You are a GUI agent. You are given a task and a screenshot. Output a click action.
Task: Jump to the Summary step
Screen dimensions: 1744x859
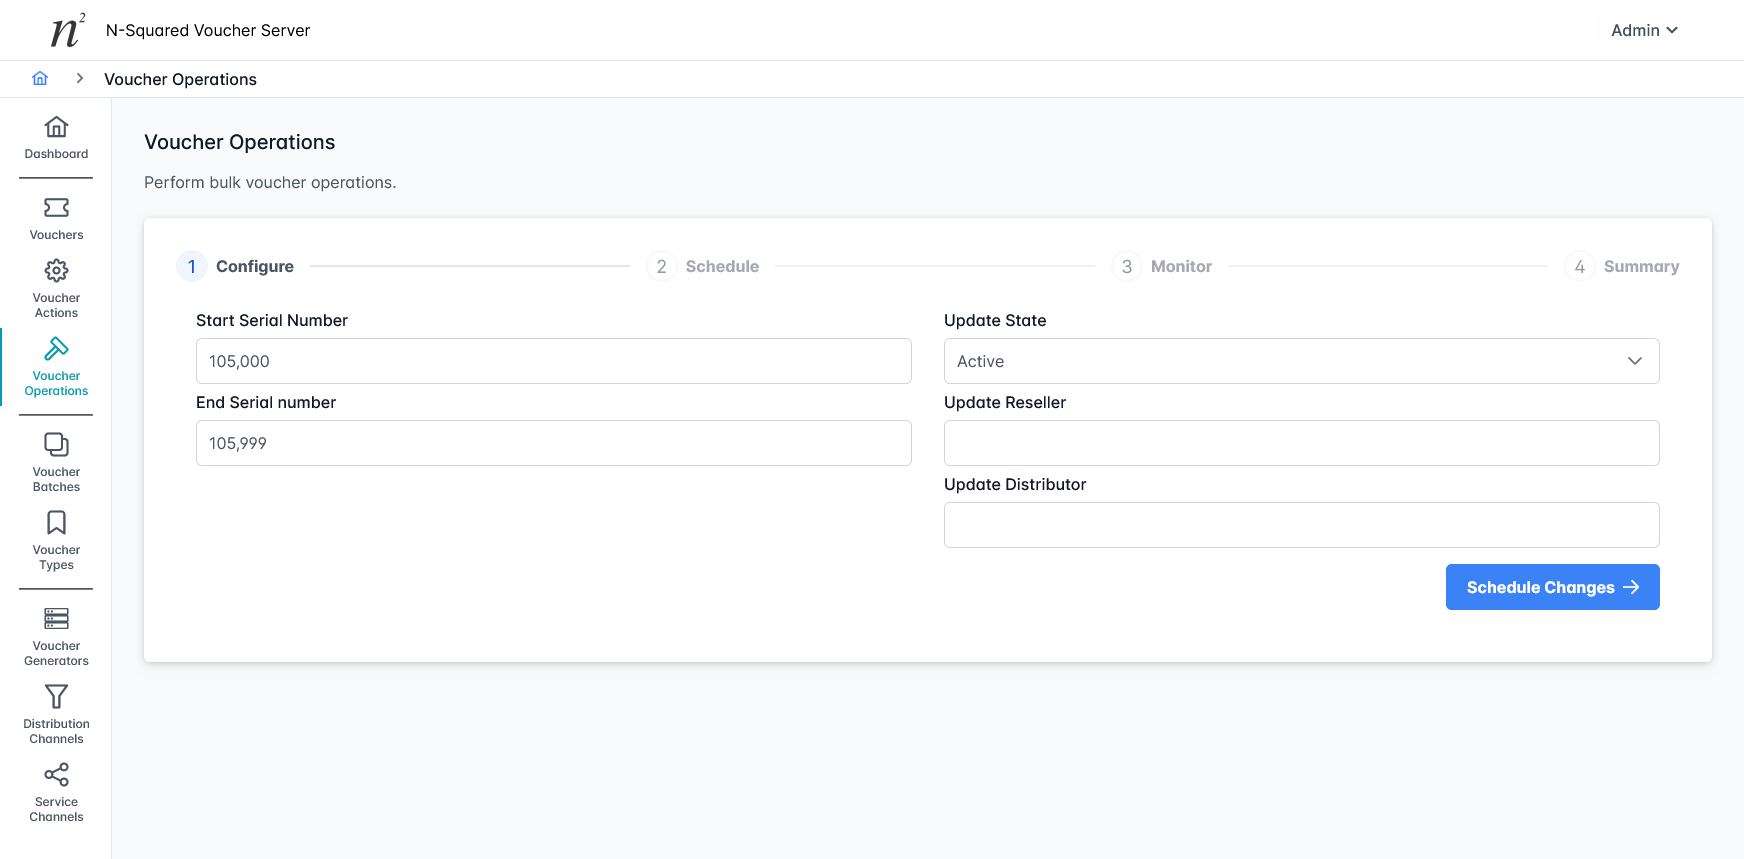pyautogui.click(x=1622, y=267)
